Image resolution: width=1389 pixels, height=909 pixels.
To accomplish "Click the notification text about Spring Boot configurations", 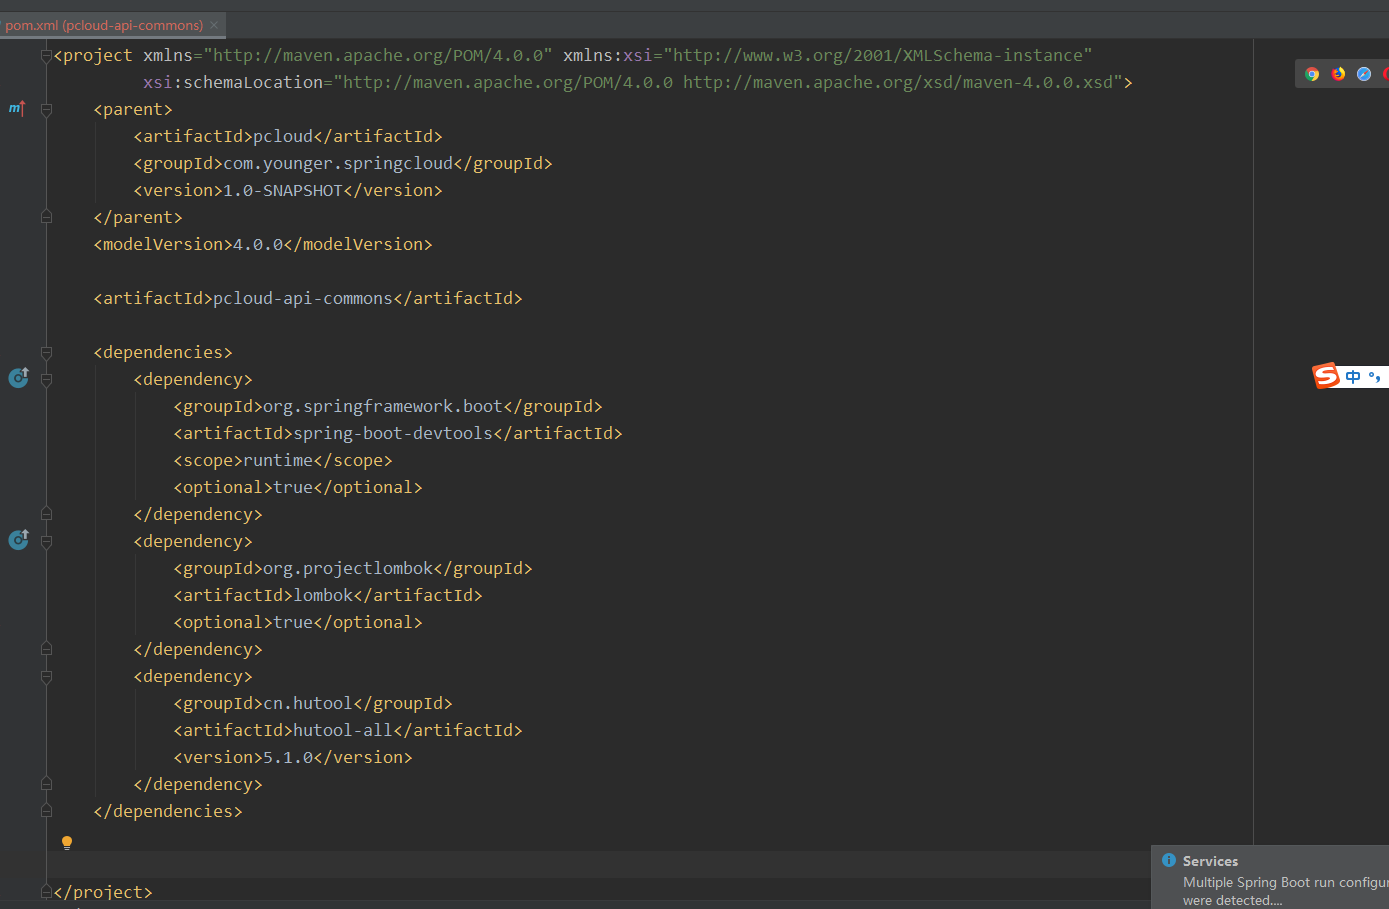I will click(x=1285, y=891).
